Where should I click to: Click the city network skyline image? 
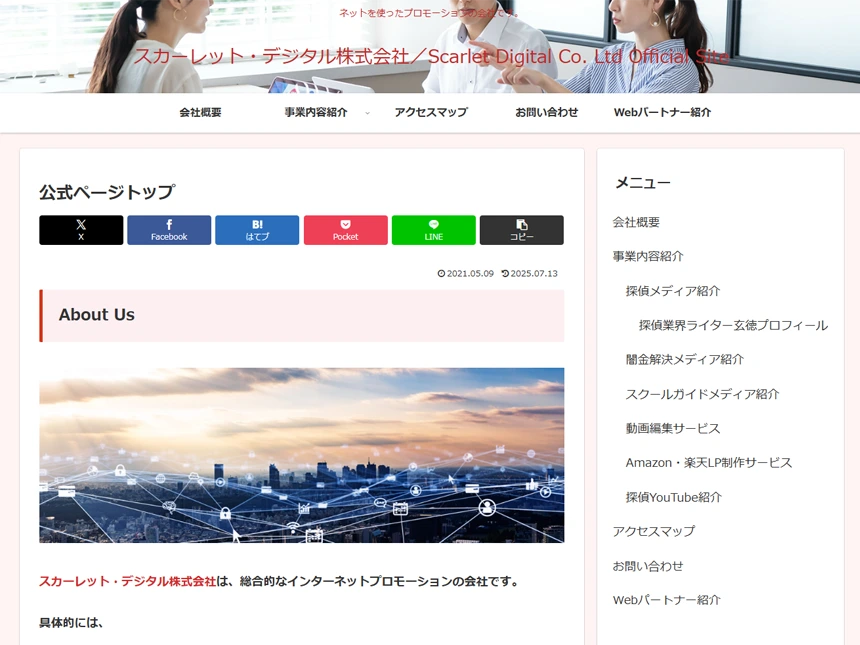pos(301,455)
